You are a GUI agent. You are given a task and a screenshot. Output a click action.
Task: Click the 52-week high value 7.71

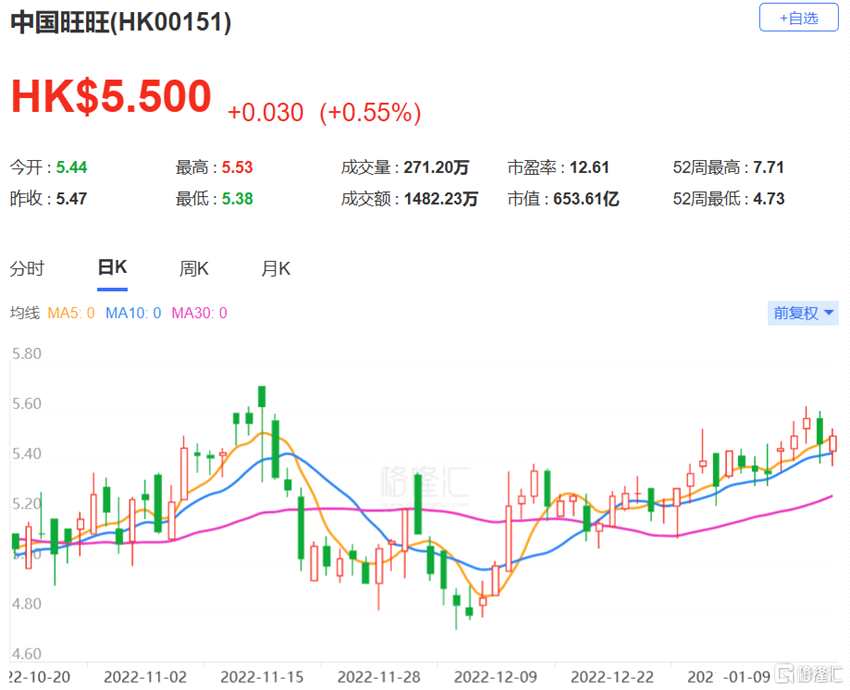click(769, 167)
